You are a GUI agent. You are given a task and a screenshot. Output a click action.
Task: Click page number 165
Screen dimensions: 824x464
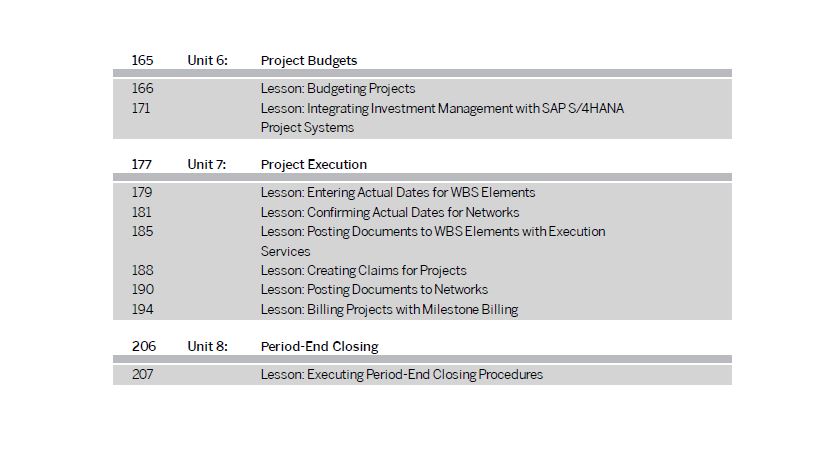[x=142, y=60]
